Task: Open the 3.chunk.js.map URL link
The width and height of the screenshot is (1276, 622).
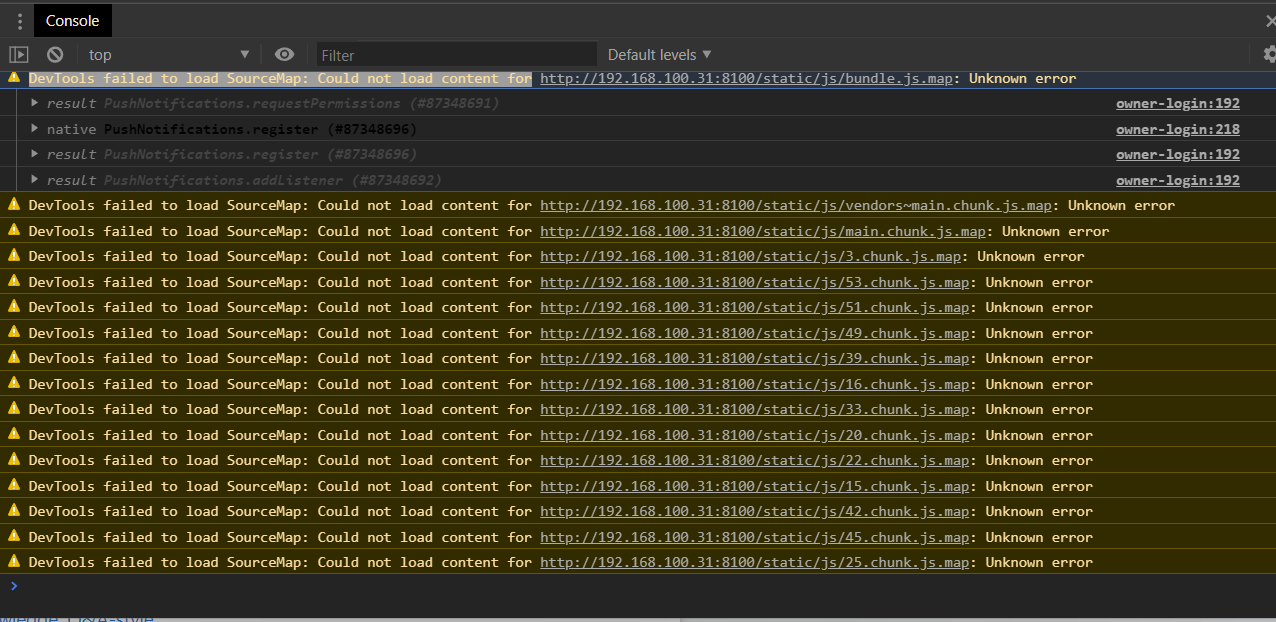Action: 750,256
